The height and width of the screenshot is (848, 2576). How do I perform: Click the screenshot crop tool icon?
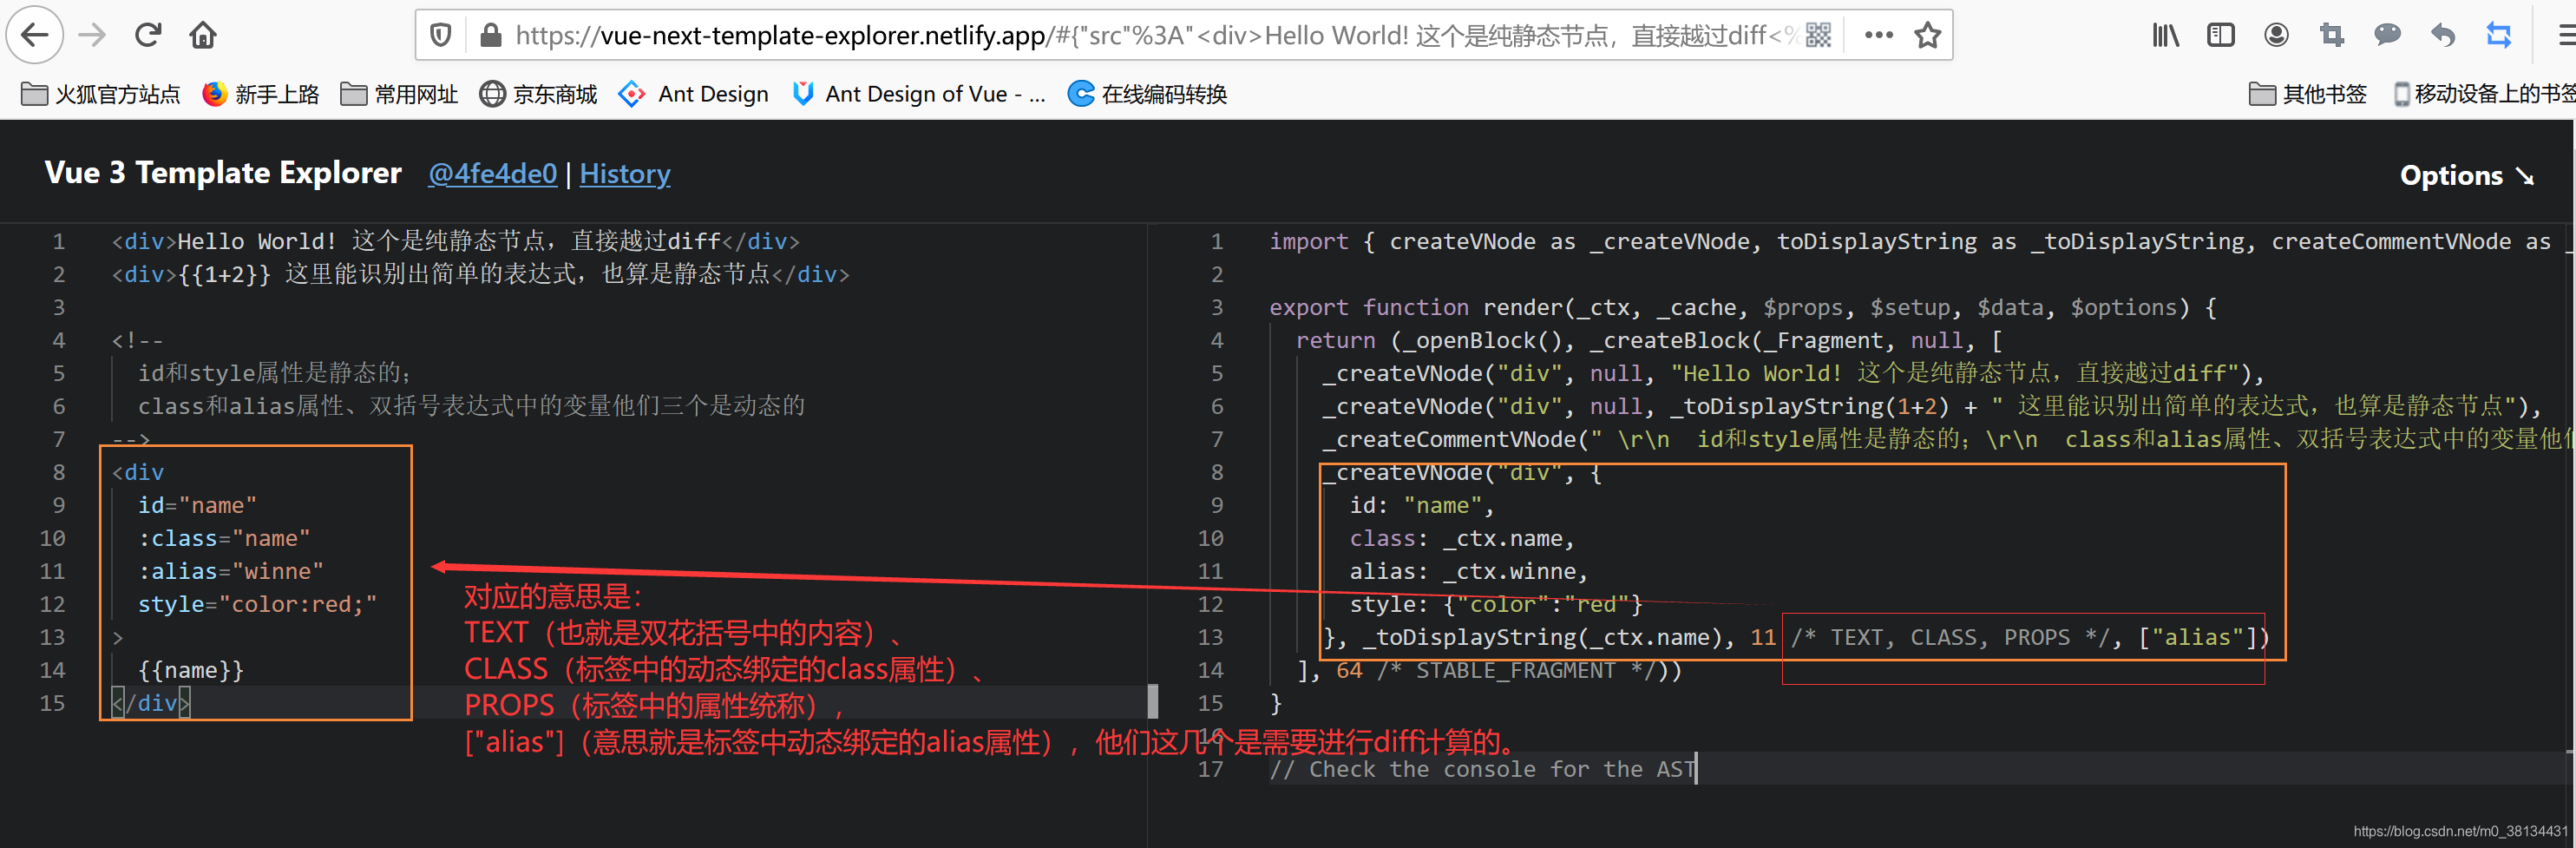coord(2331,36)
